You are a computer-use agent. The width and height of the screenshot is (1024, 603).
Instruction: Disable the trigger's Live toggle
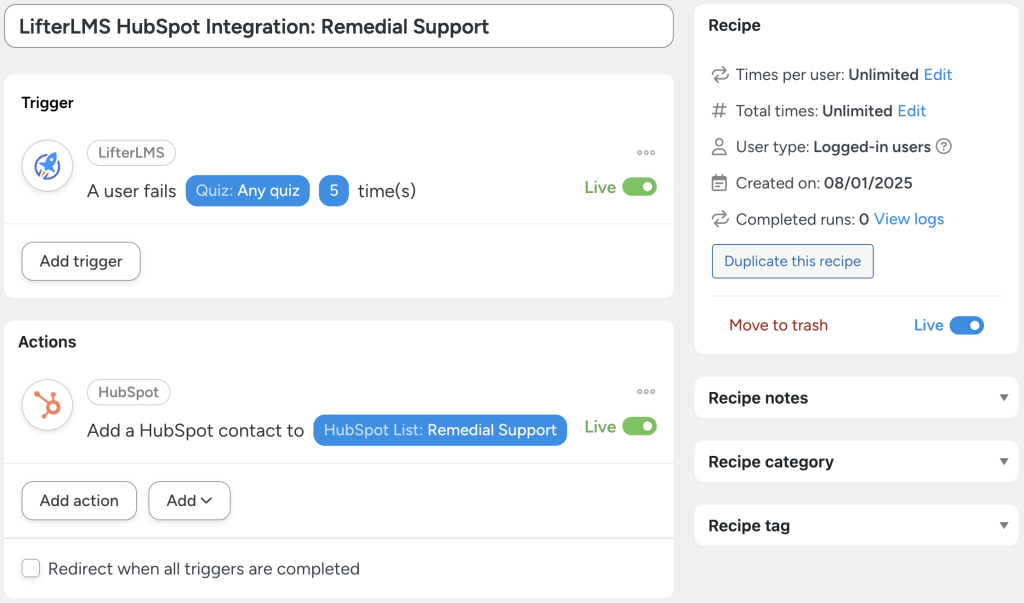tap(637, 186)
